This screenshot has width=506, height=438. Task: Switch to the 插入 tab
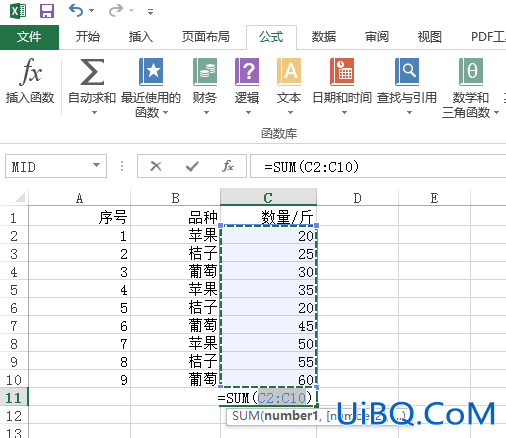[141, 37]
